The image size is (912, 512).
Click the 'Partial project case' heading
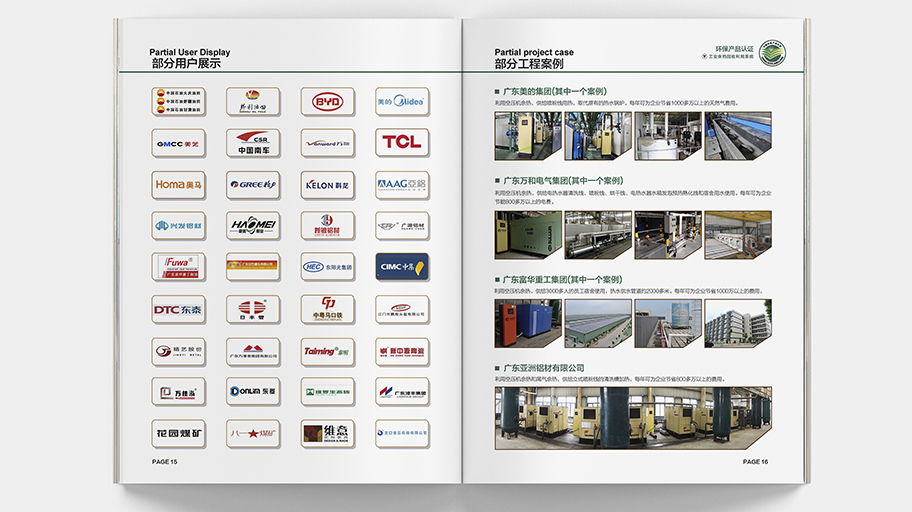click(534, 52)
